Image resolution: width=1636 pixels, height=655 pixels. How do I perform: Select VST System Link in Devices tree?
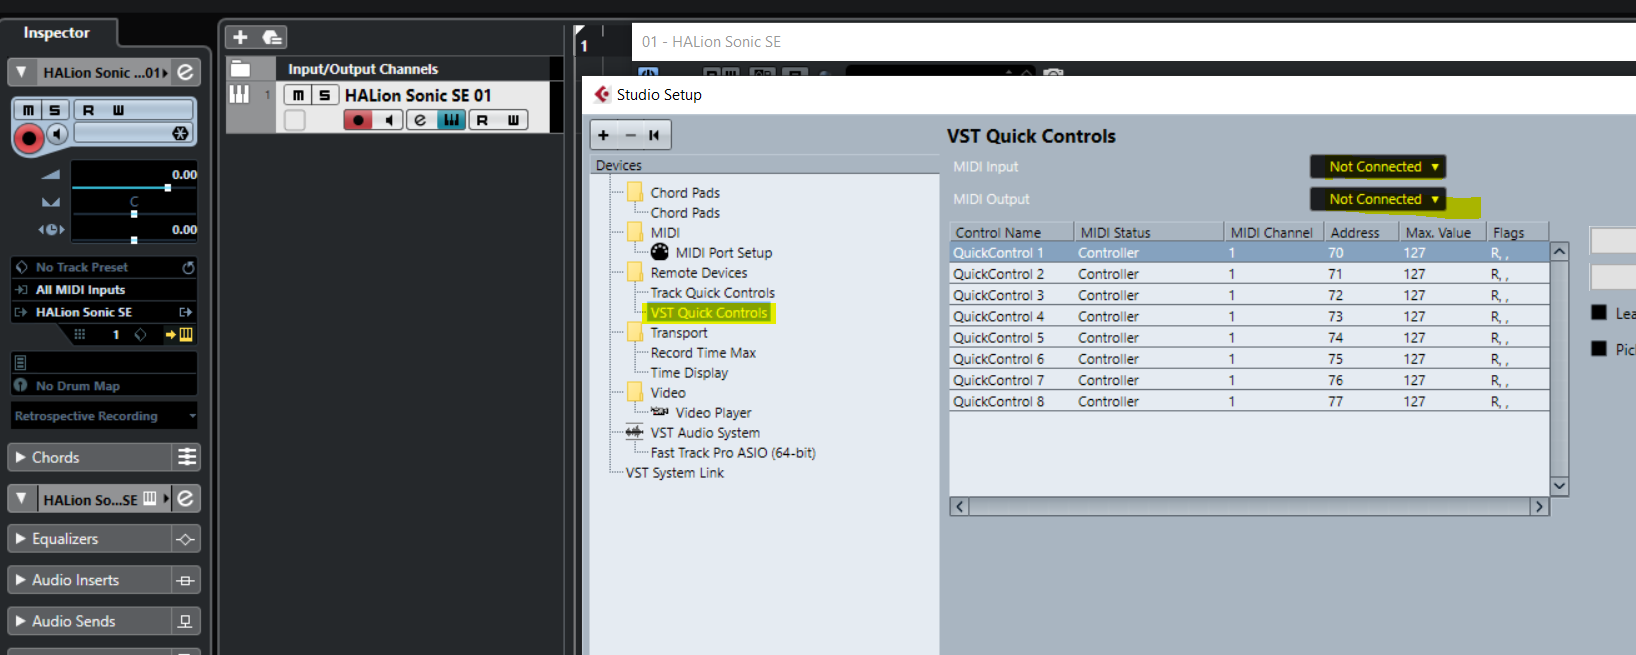(675, 473)
